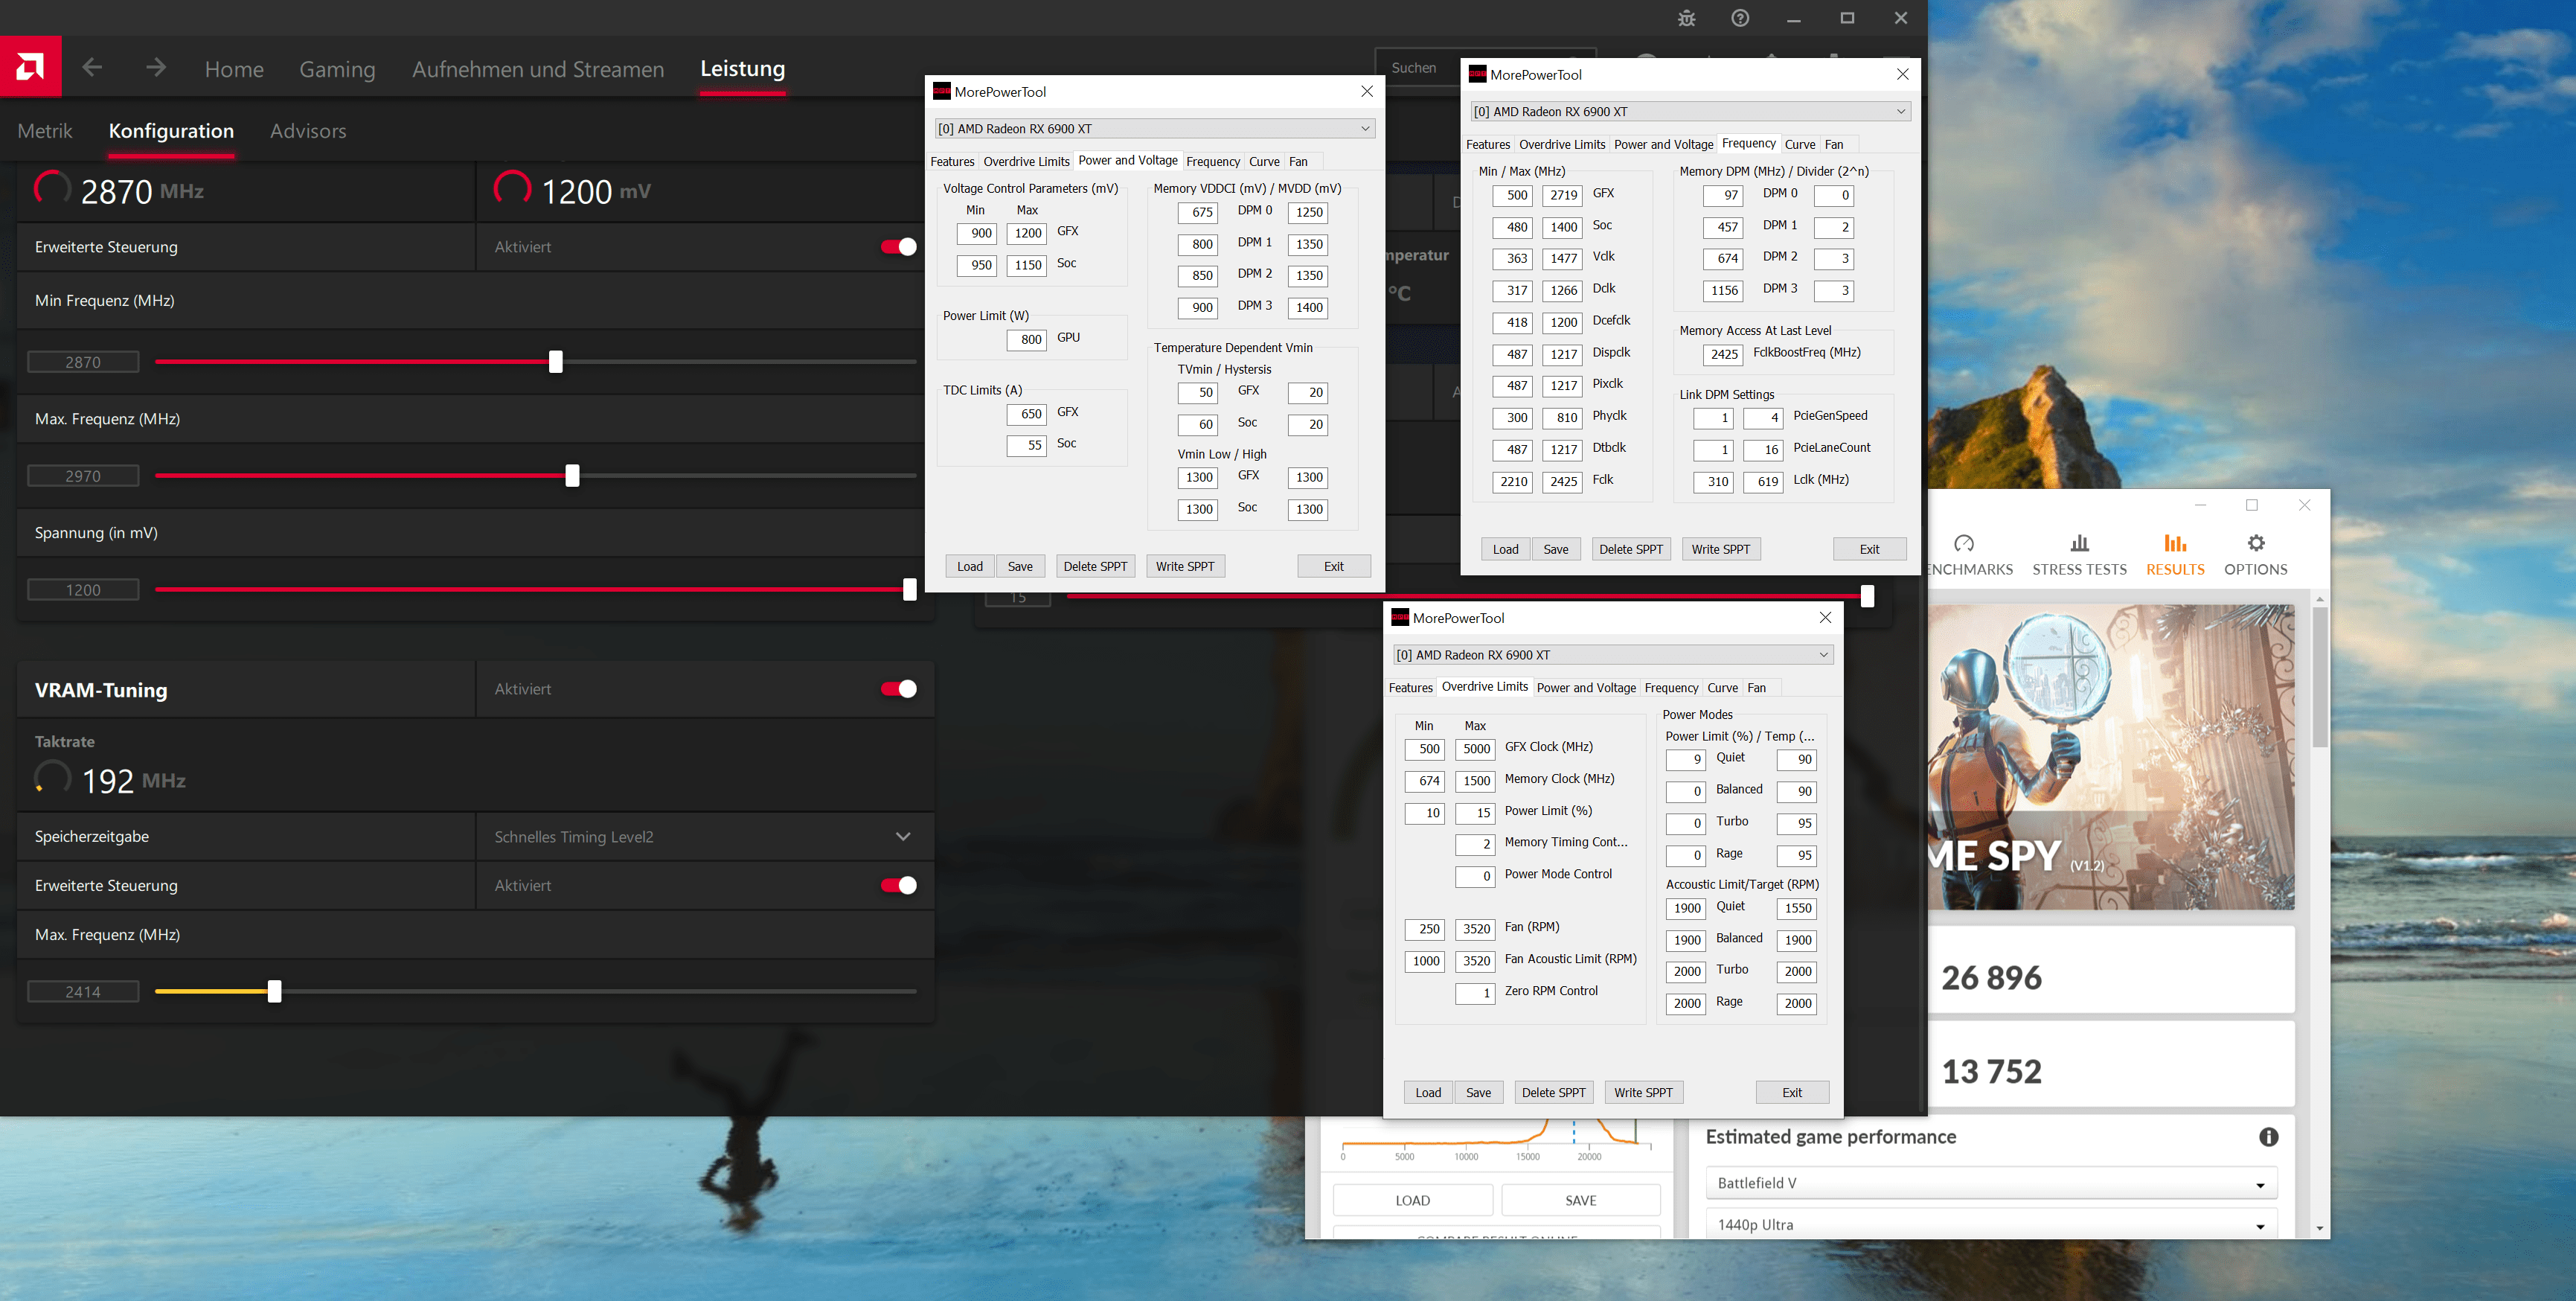Click Load in Overdrive Limits window
The width and height of the screenshot is (2576, 1301).
tap(1428, 1092)
